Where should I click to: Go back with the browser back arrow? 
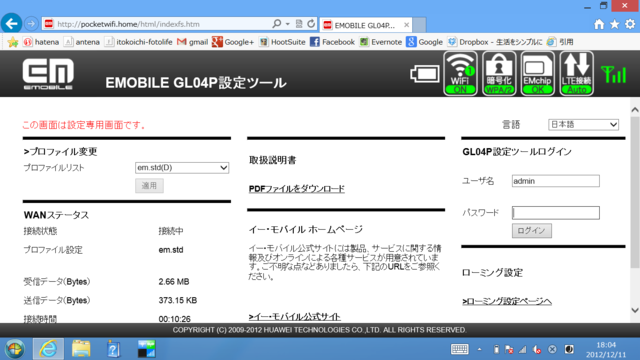coord(11,24)
